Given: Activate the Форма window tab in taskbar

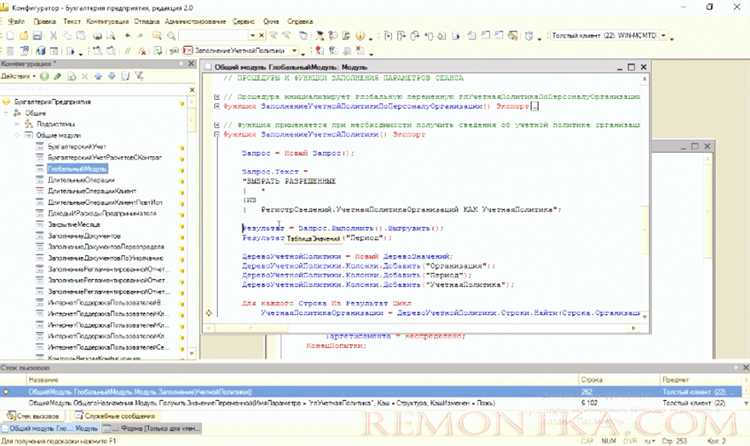Looking at the screenshot, I should [x=152, y=429].
